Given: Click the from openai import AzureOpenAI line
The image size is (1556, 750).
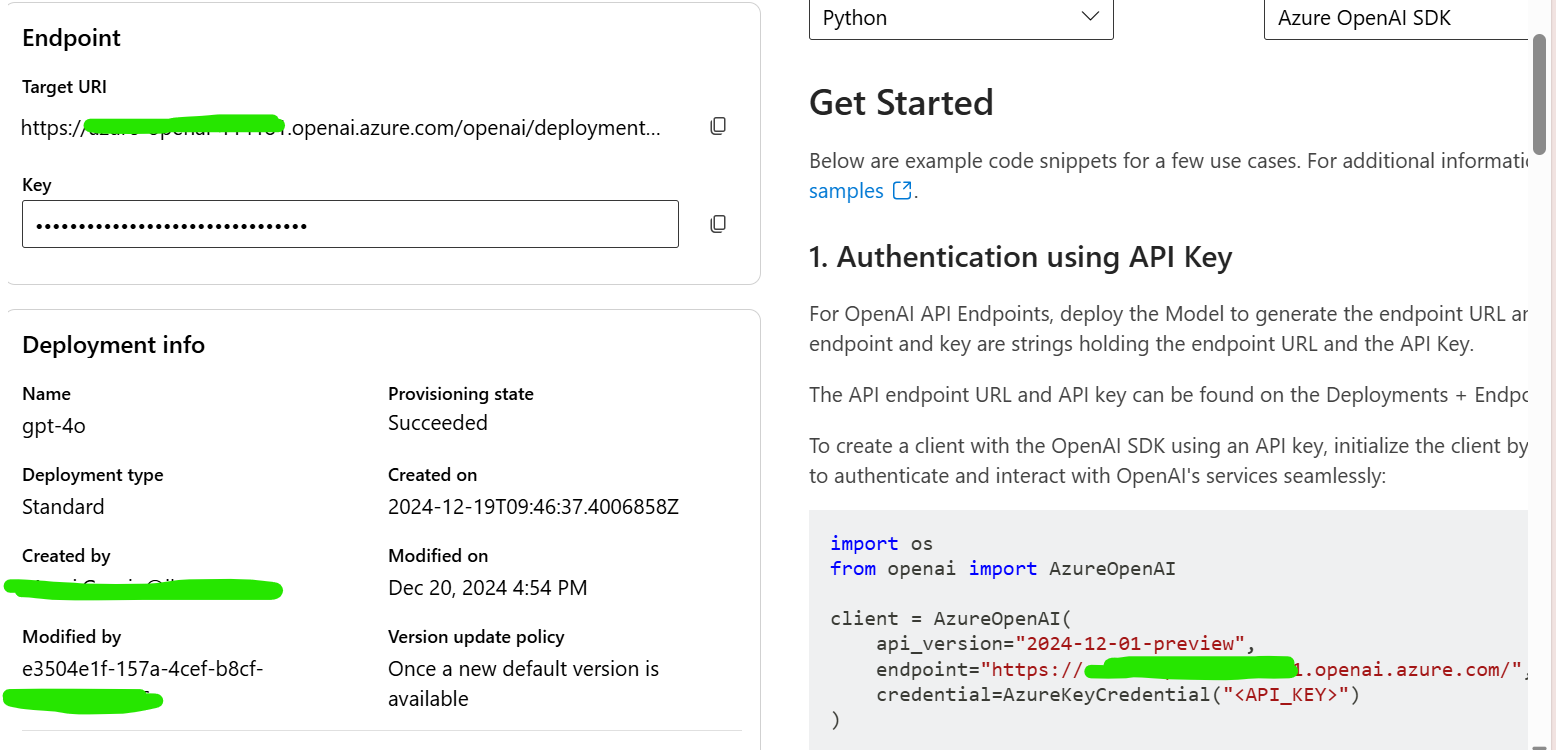Looking at the screenshot, I should click(x=1003, y=569).
